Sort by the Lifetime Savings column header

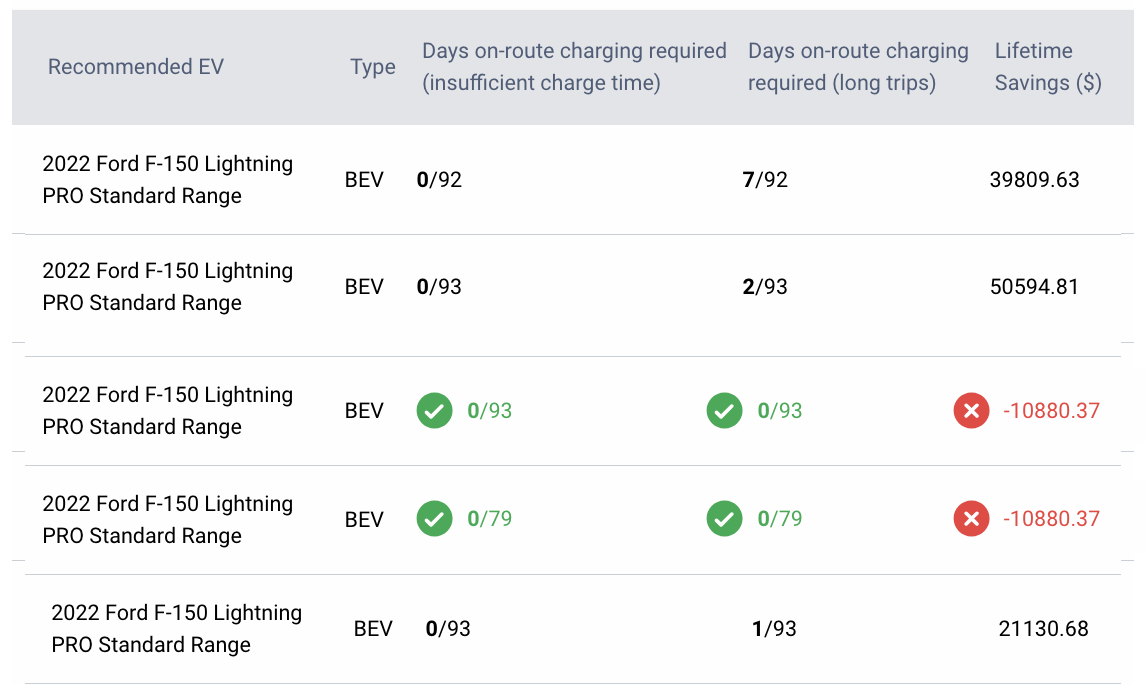1047,67
